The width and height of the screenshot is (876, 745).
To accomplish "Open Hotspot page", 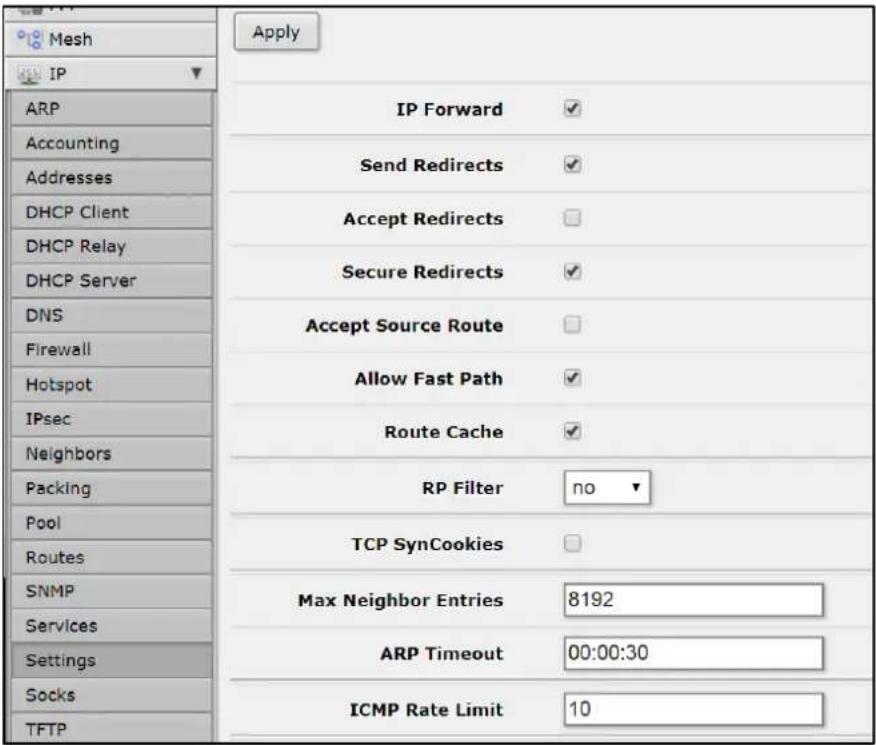I will tap(112, 384).
